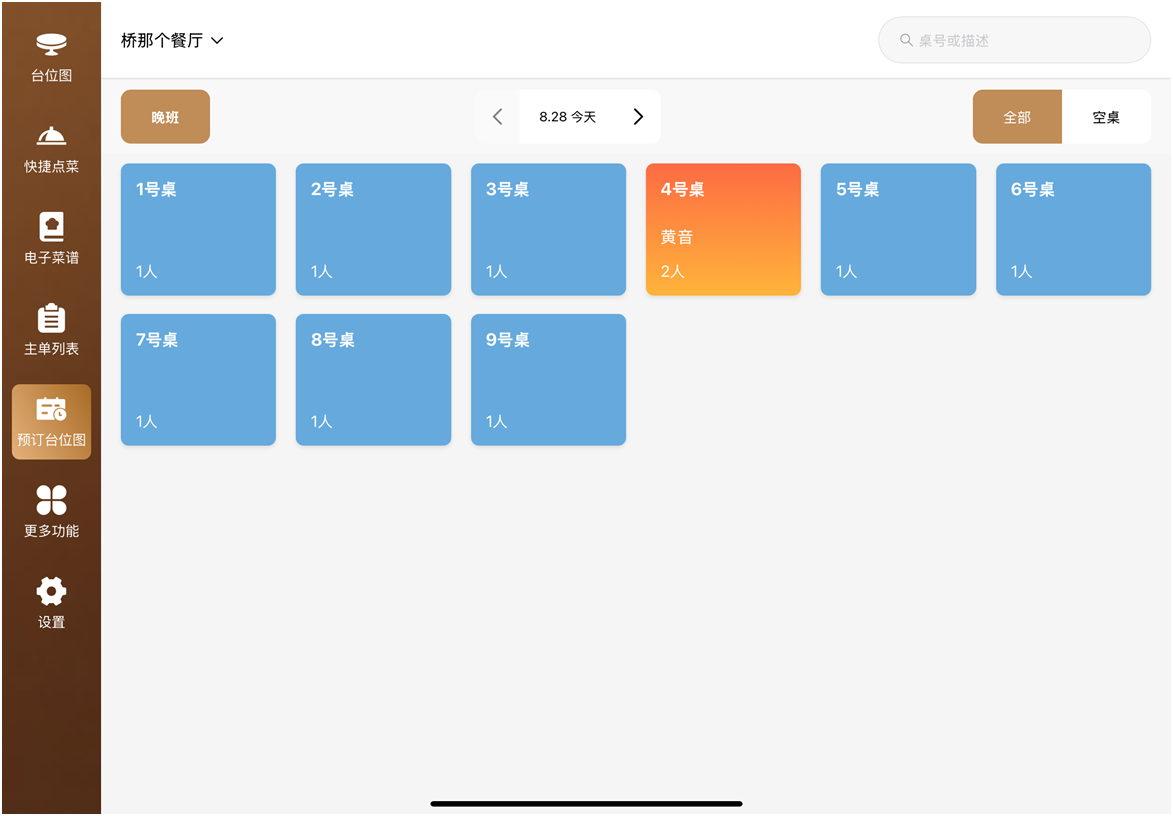Select the reserved 4号桌 orange tile

tap(723, 230)
